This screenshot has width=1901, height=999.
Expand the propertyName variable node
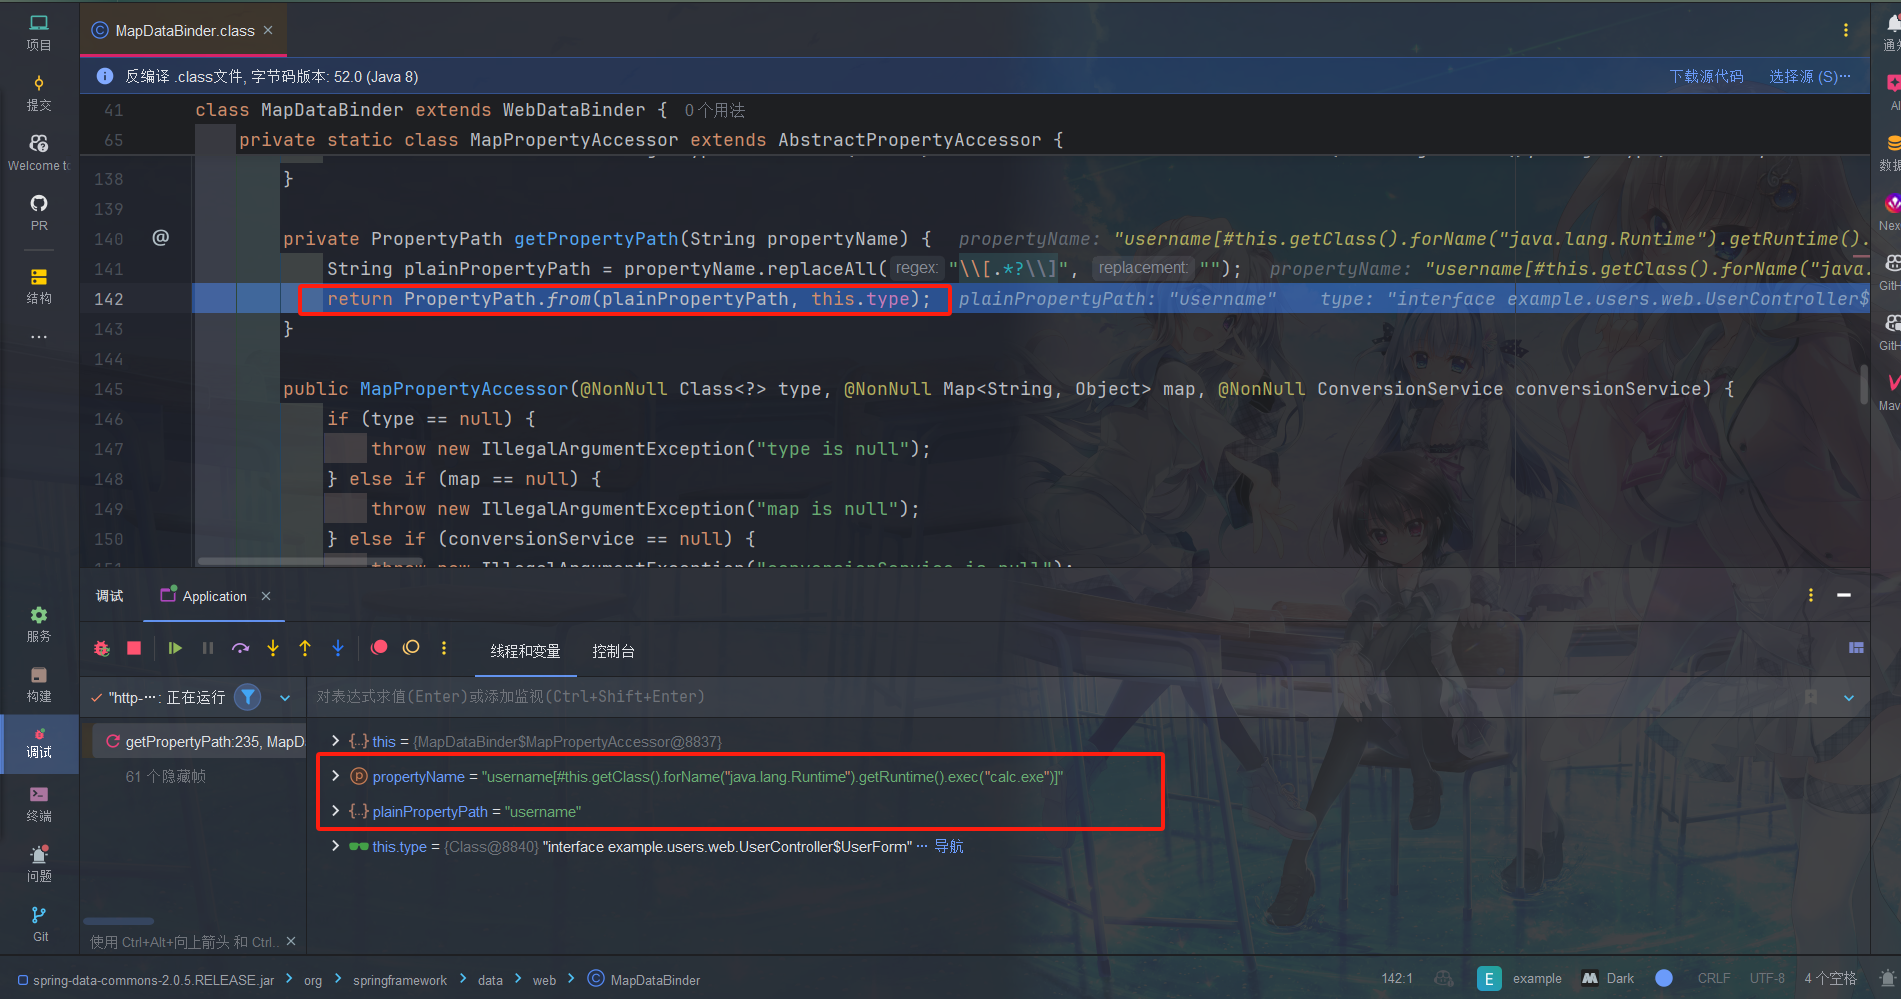335,776
